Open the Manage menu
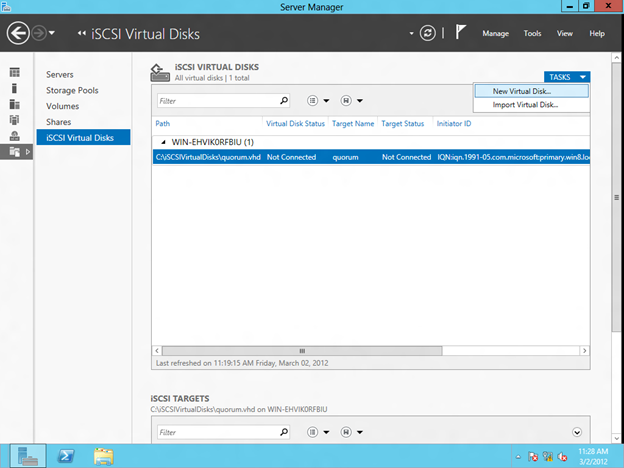Viewport: 624px width, 468px height. pyautogui.click(x=496, y=33)
